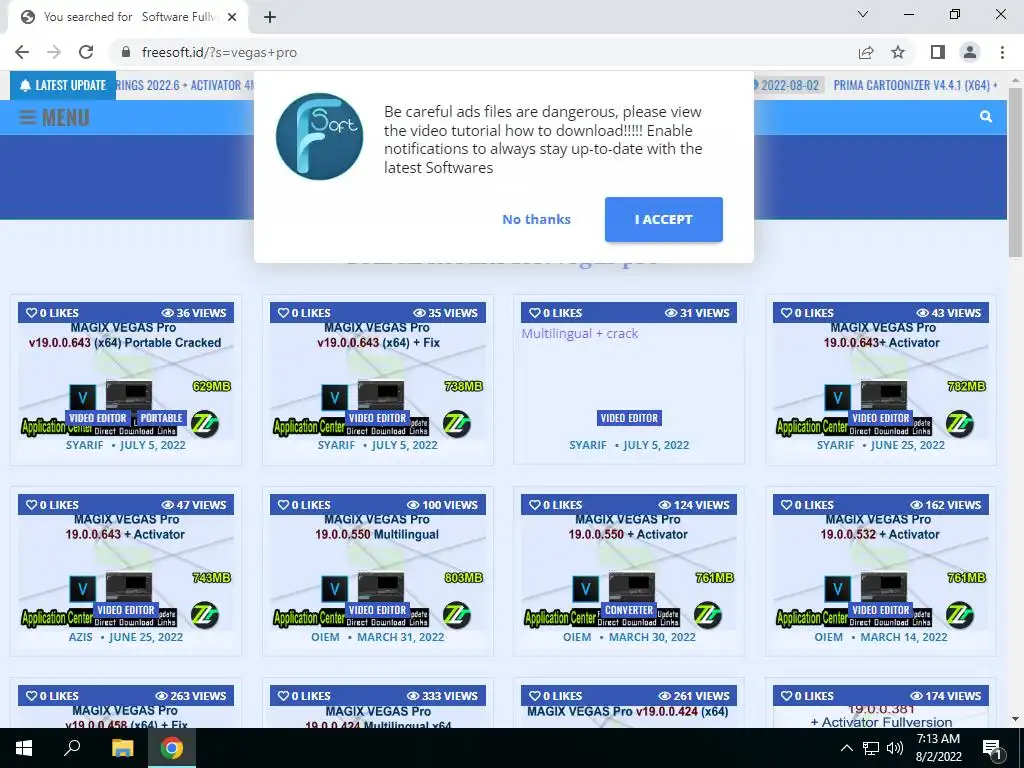Open the notification center icon

click(993, 748)
